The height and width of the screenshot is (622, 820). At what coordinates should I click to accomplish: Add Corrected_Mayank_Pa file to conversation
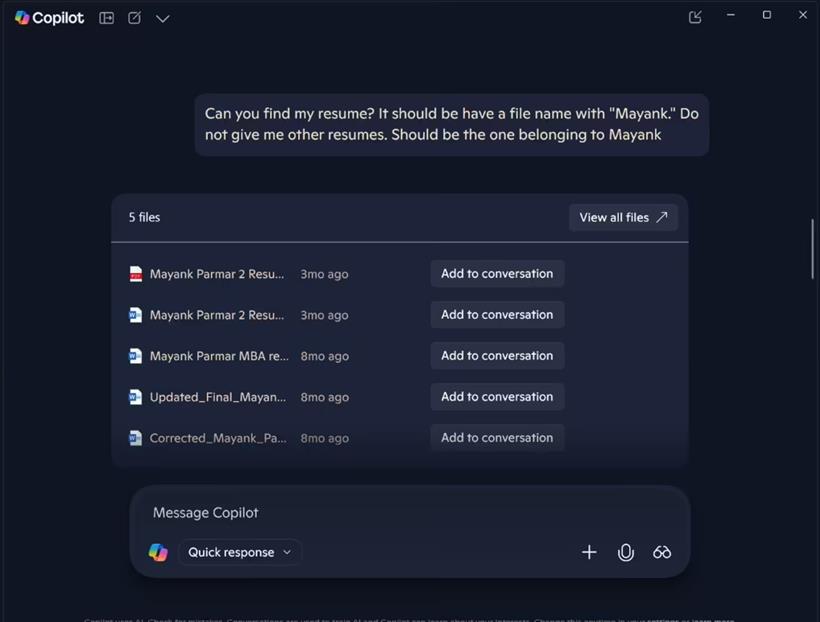497,437
